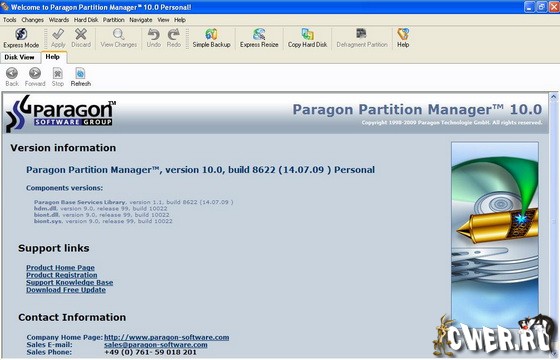Visit http://www.paragon-software.com link
Image resolution: width=560 pixels, height=360 pixels.
(166, 337)
